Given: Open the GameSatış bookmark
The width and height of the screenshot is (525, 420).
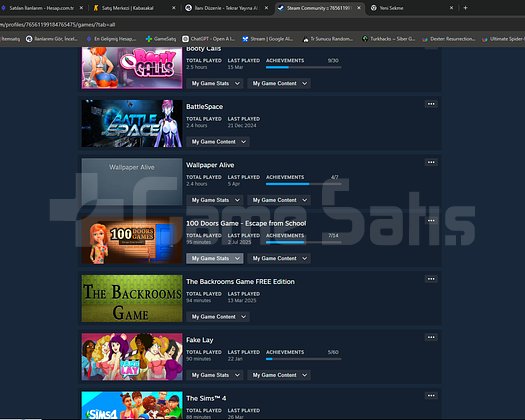Looking at the screenshot, I should [x=161, y=39].
